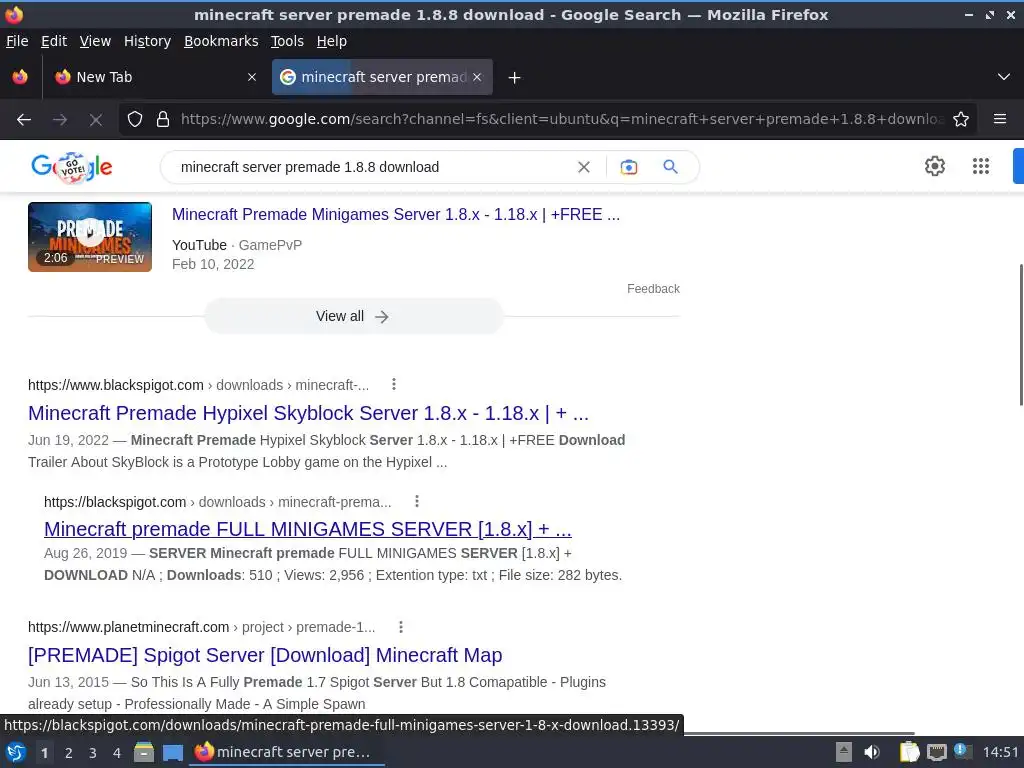This screenshot has height=768, width=1024.
Task: Open options for blackspigot.com Hypixel result
Action: [394, 385]
